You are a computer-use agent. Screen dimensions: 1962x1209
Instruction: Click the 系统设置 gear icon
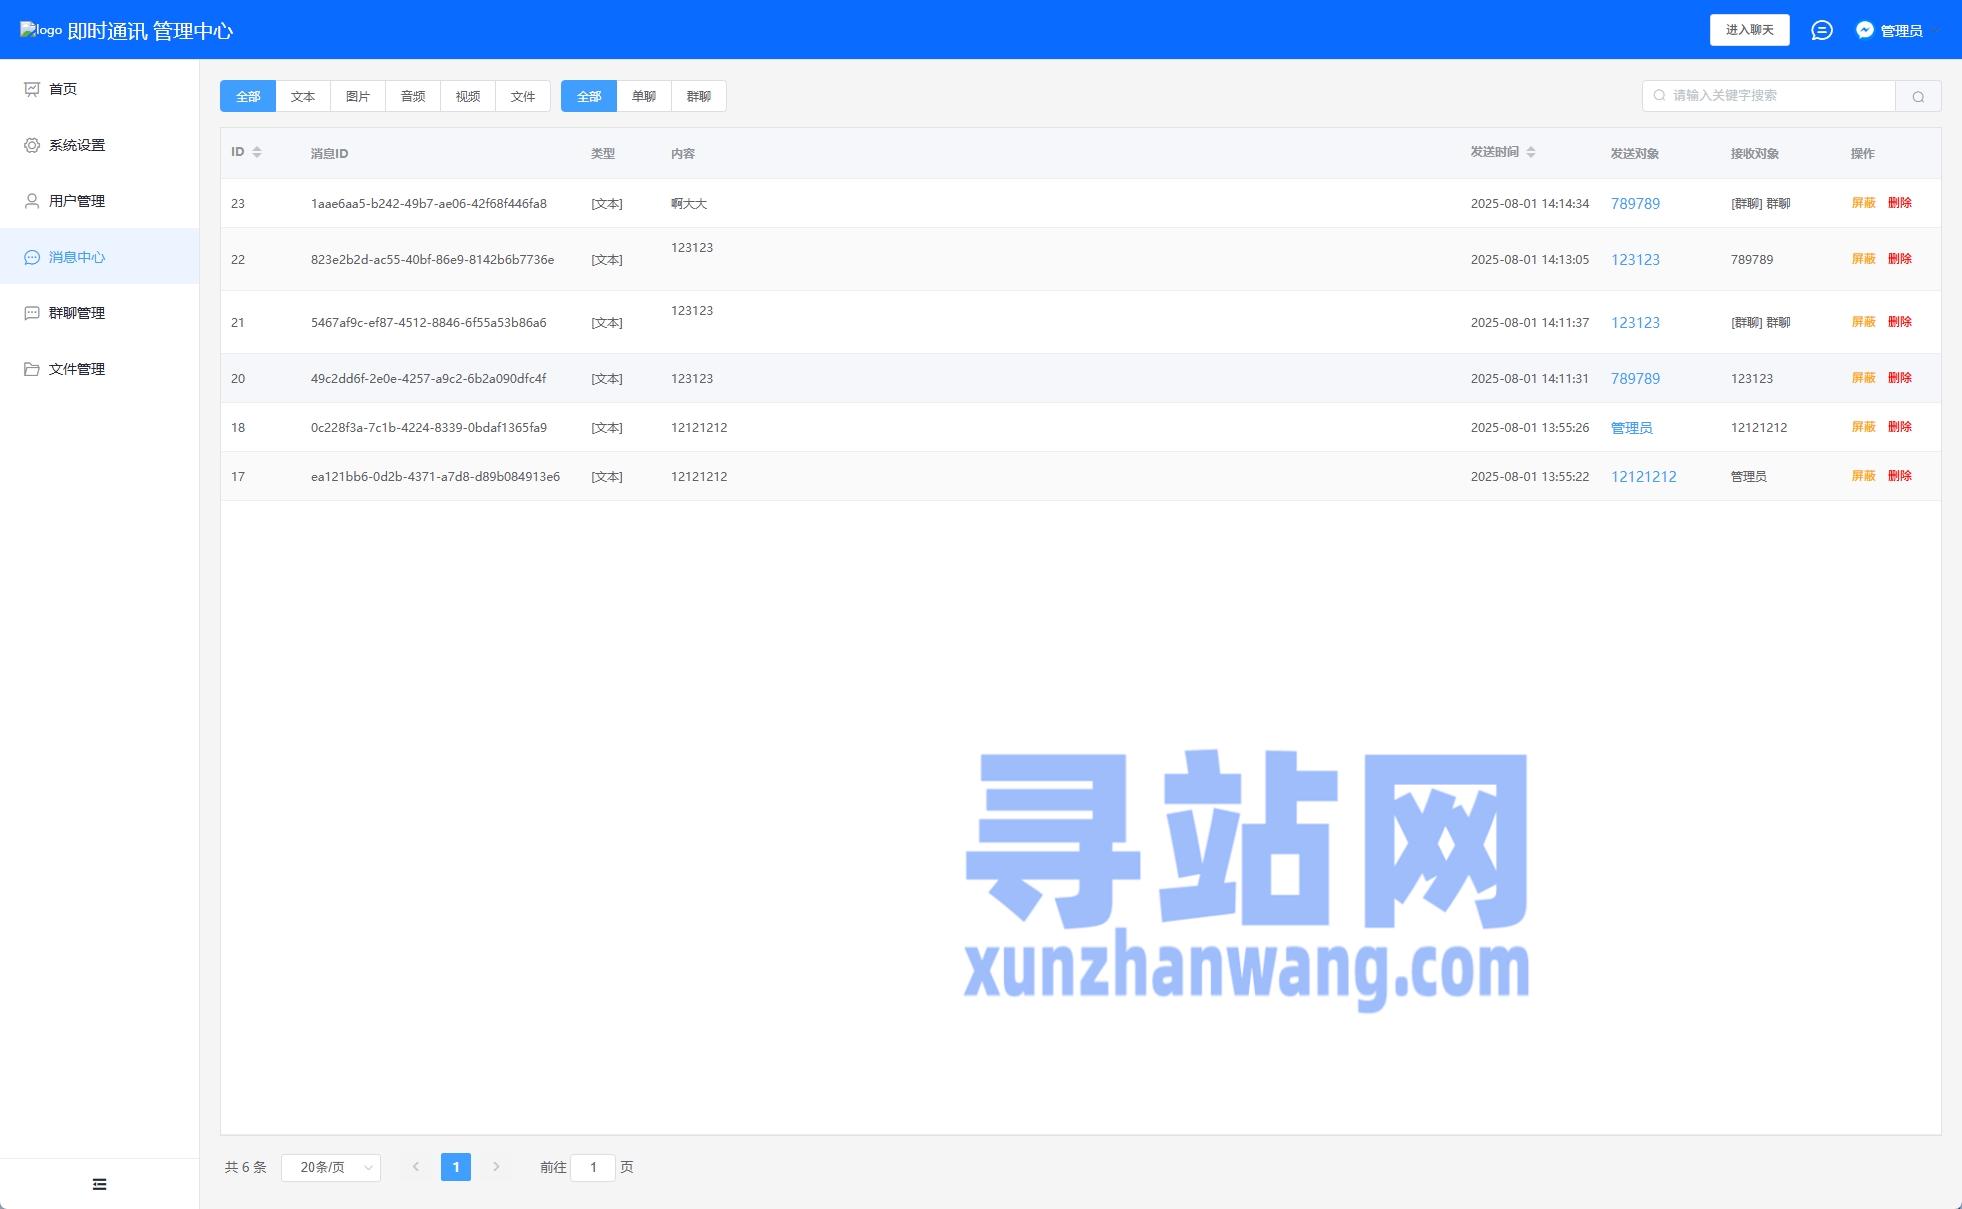point(32,145)
